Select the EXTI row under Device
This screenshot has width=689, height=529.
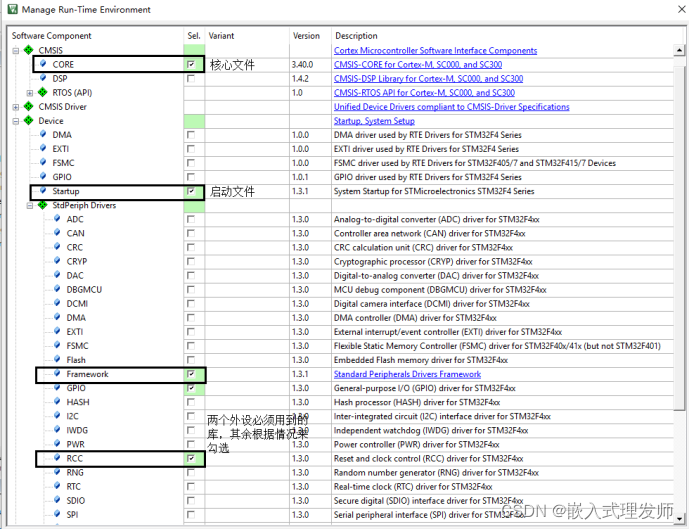[61, 149]
